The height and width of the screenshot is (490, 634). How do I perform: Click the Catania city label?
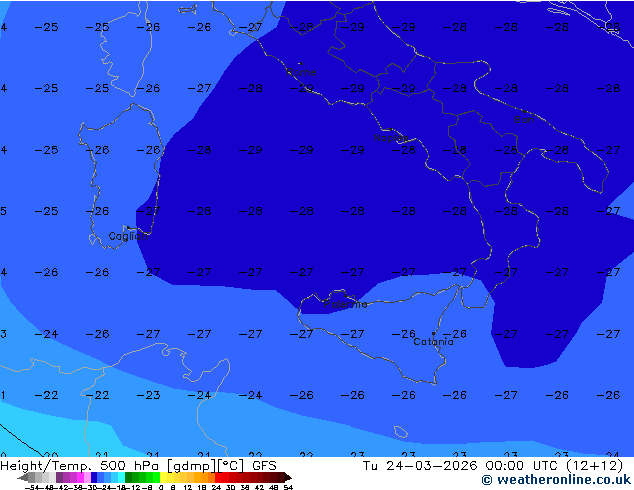433,342
